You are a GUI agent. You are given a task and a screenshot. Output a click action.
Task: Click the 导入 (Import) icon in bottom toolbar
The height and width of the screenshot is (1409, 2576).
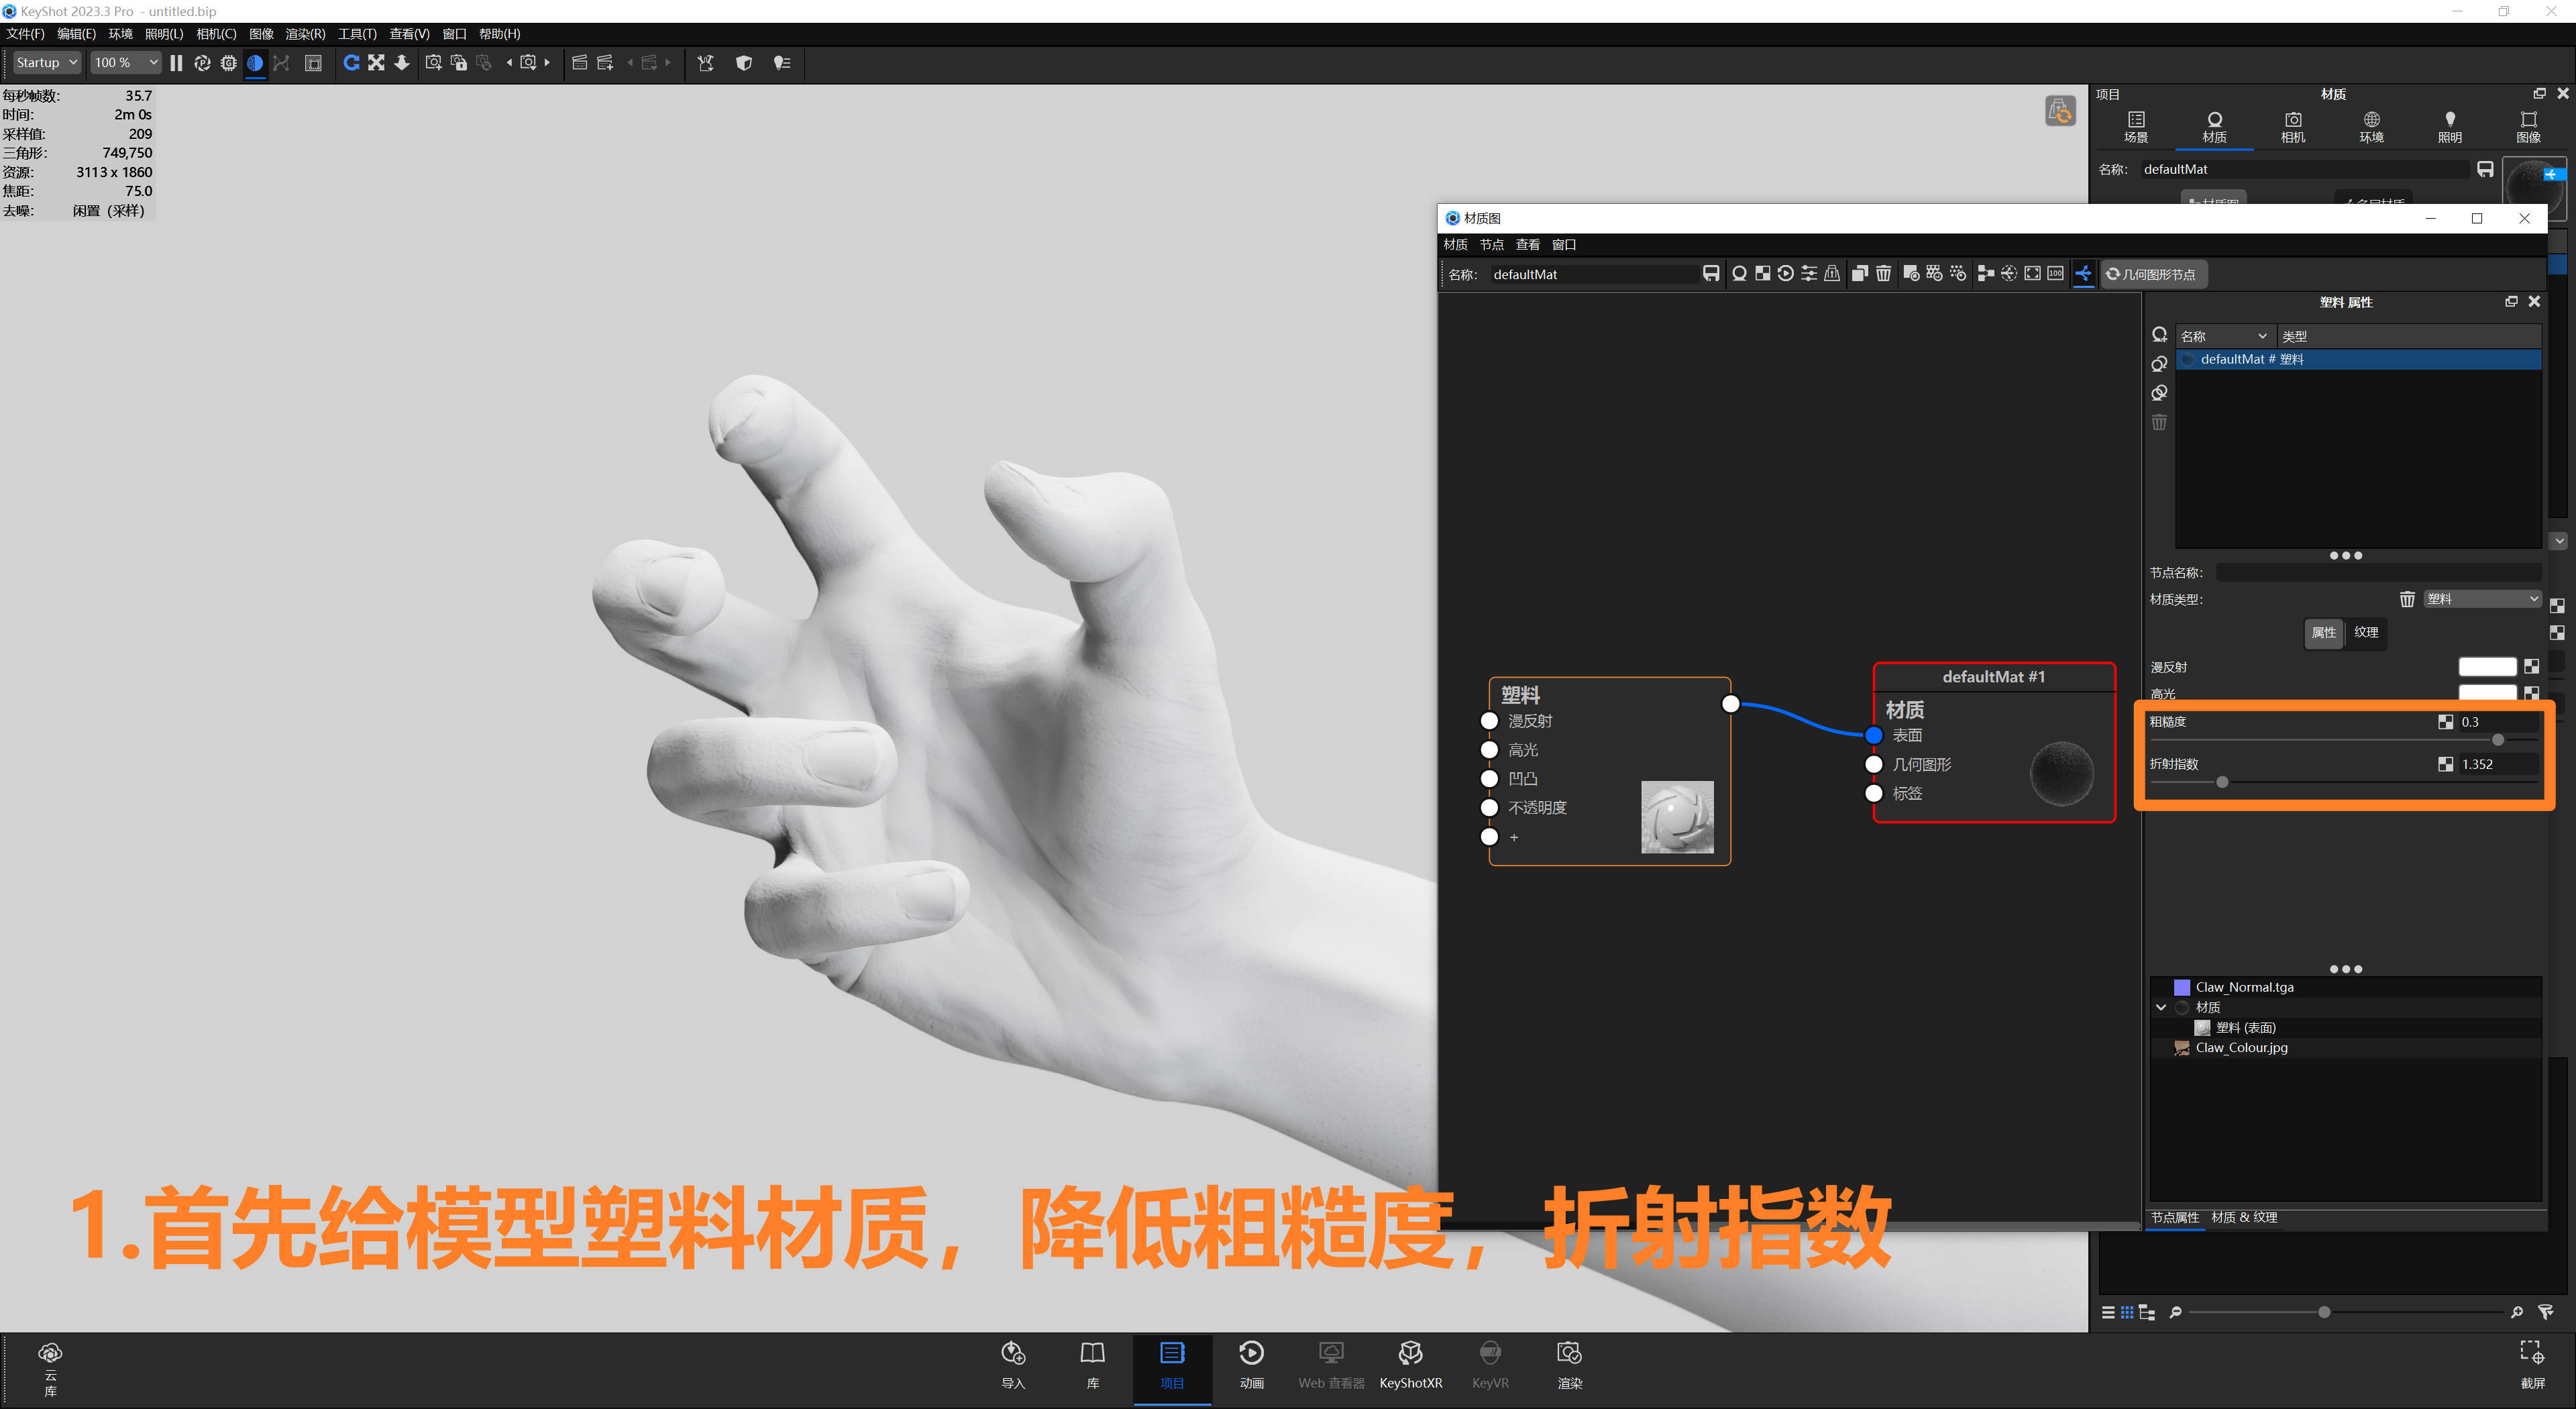[x=1014, y=1354]
